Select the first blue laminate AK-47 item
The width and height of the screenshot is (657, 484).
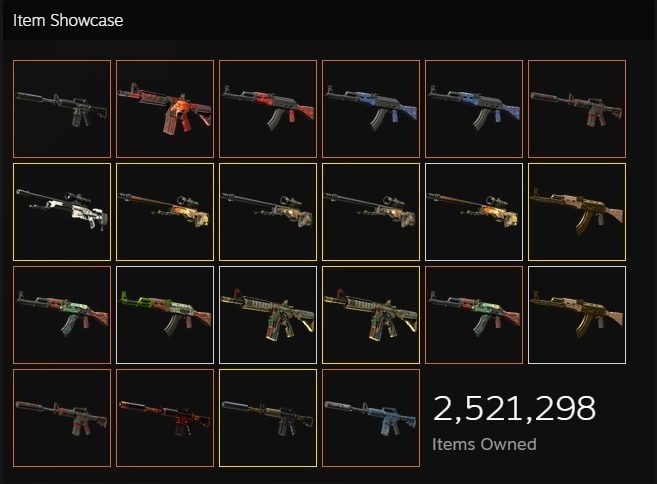(x=371, y=109)
